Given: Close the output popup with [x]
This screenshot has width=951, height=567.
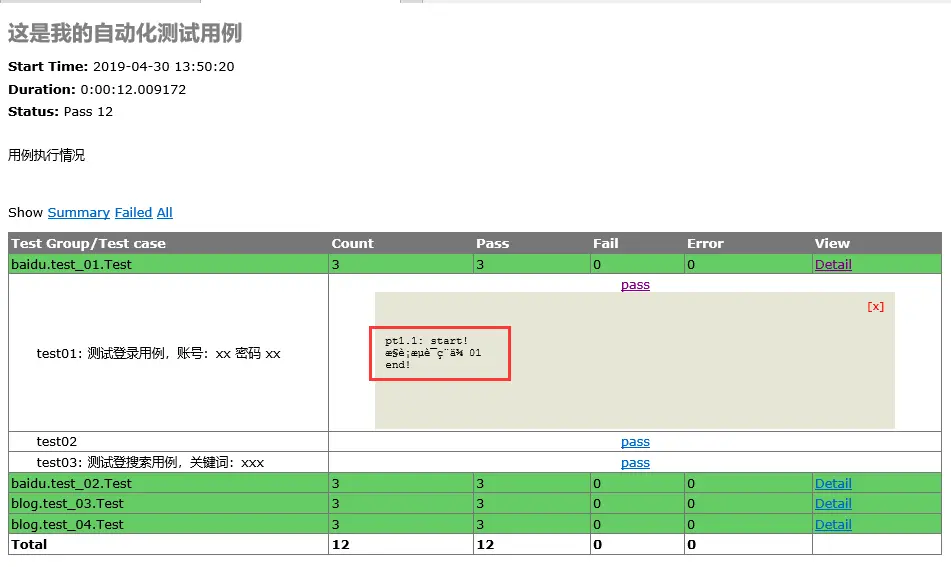Looking at the screenshot, I should 875,306.
